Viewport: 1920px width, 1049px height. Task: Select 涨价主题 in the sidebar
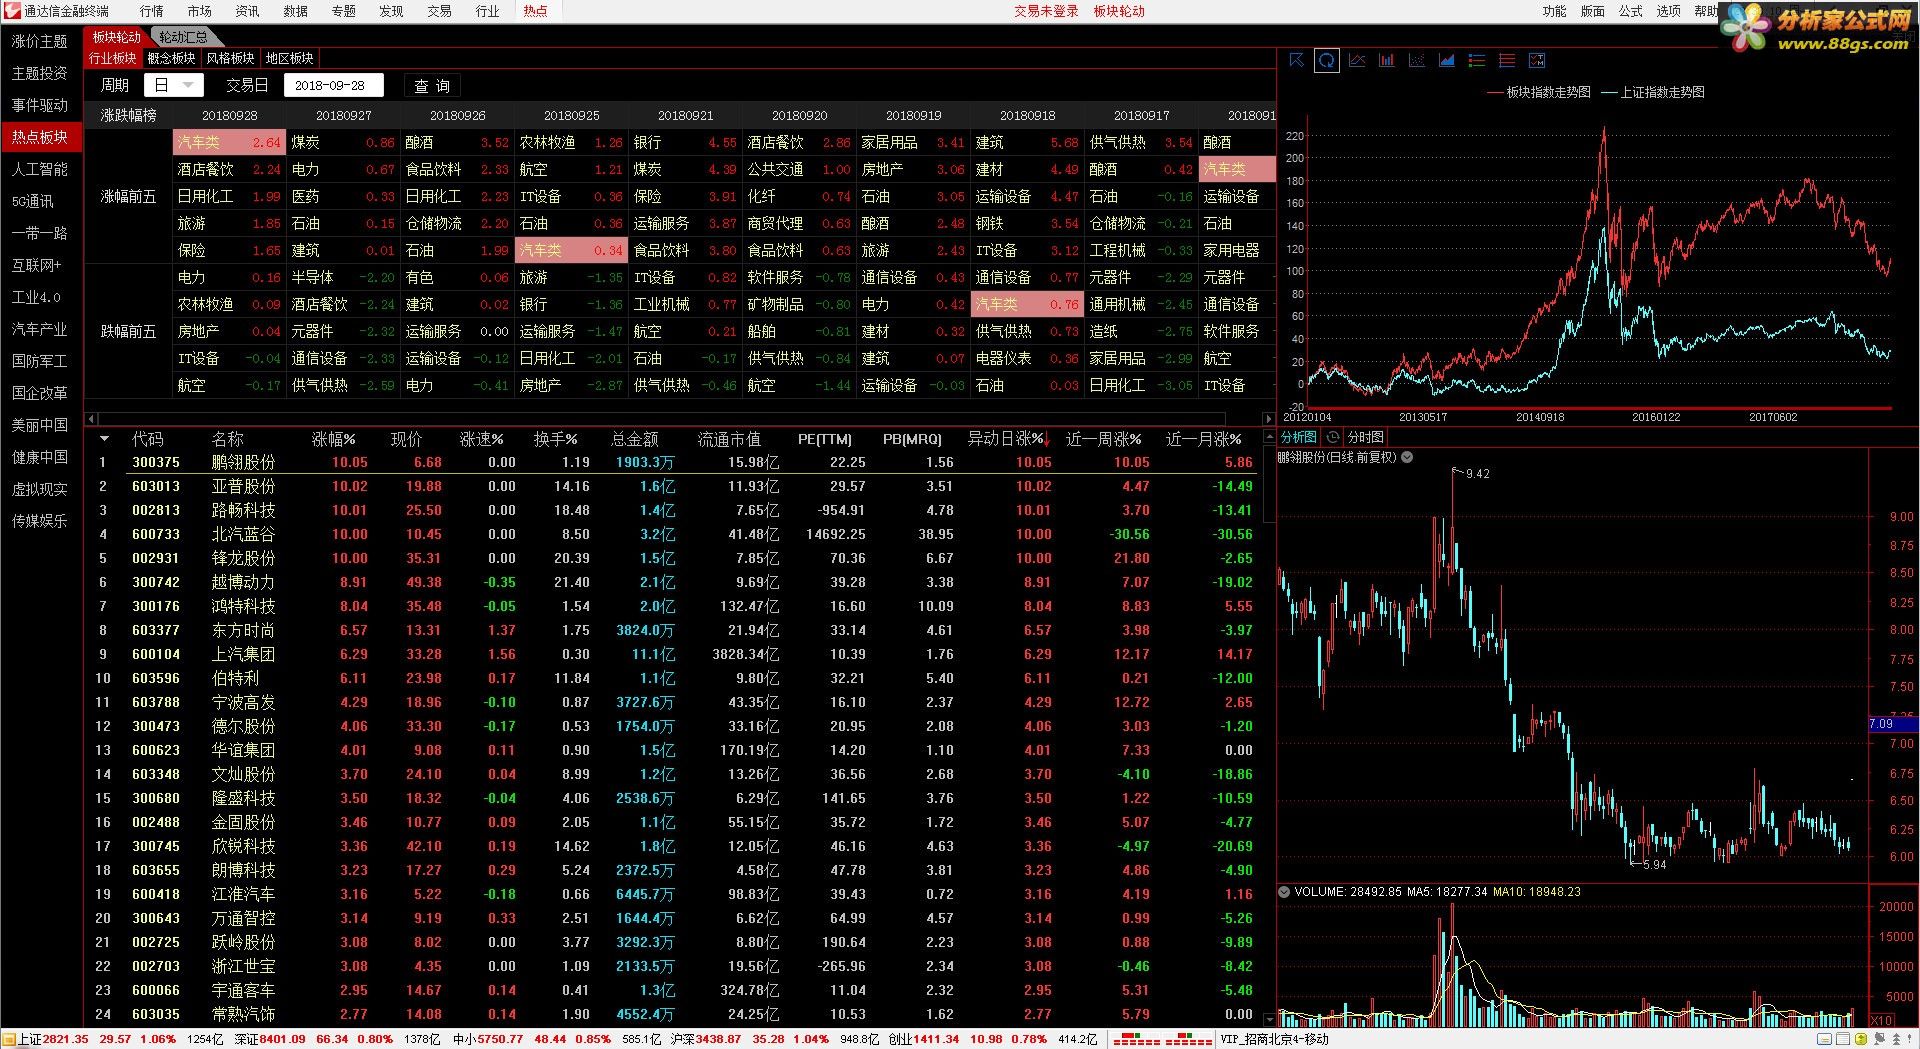(x=40, y=41)
